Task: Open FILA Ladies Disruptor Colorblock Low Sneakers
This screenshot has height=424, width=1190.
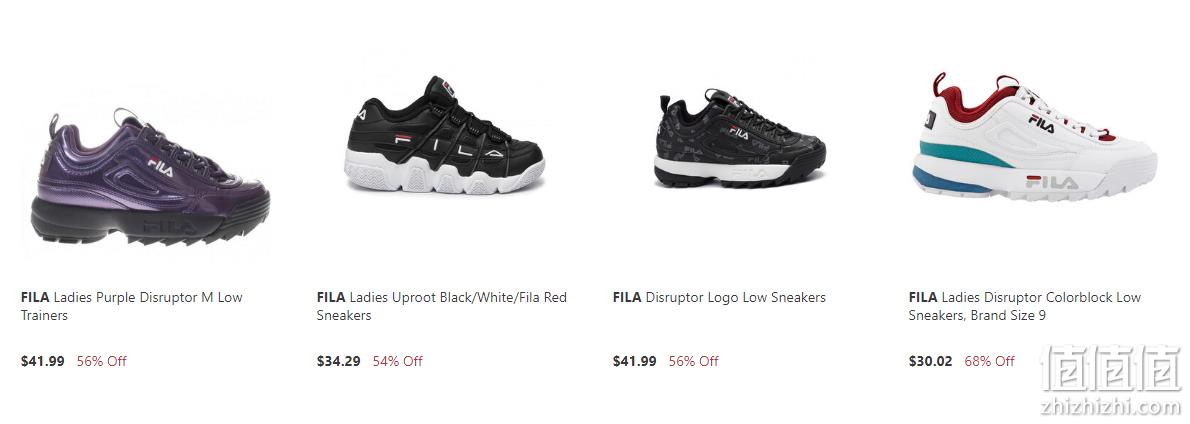Action: click(x=1025, y=306)
